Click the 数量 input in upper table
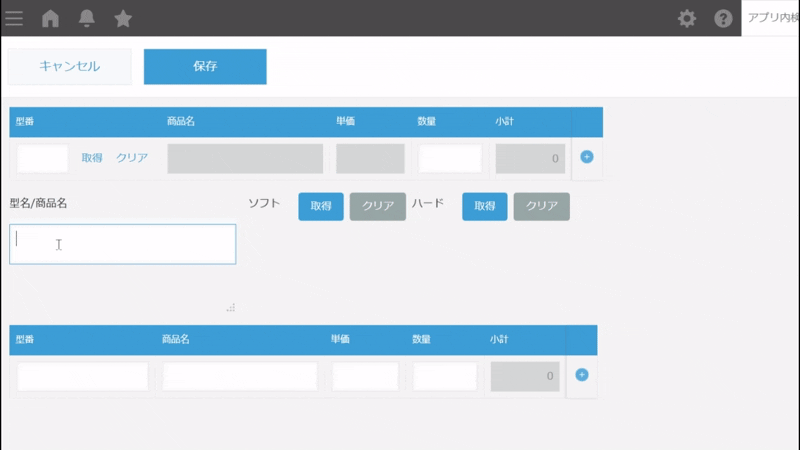 click(450, 158)
